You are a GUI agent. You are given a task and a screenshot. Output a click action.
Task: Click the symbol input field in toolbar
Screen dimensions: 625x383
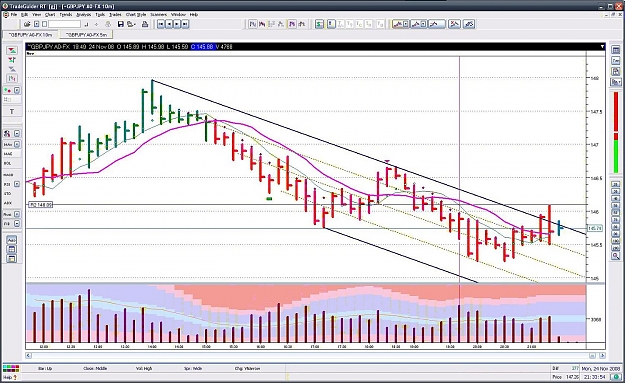click(65, 24)
